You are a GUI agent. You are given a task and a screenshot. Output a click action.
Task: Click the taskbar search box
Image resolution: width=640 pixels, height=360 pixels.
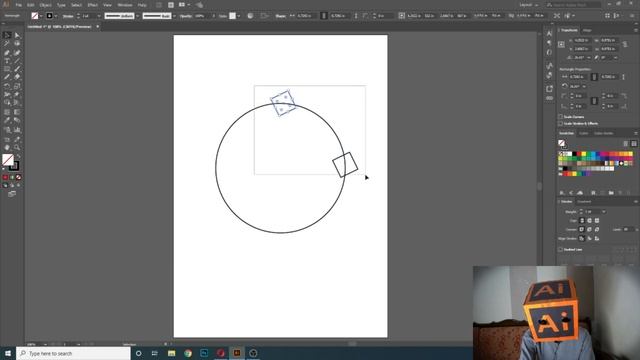(73, 353)
